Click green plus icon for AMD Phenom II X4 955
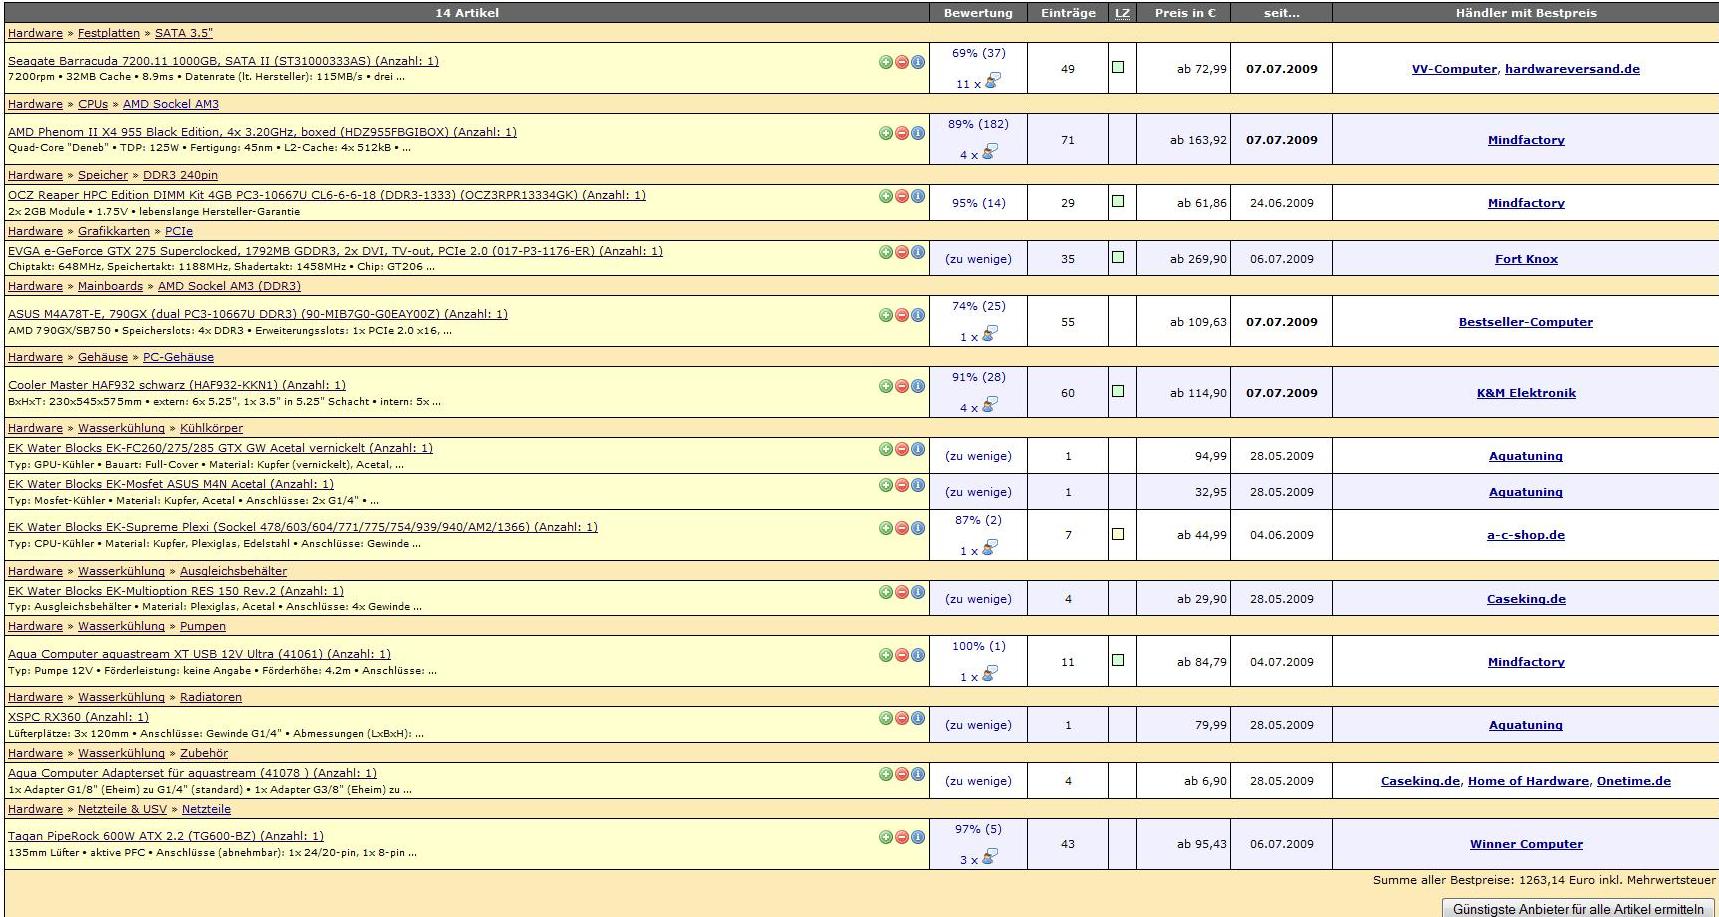The image size is (1719, 917). [886, 133]
